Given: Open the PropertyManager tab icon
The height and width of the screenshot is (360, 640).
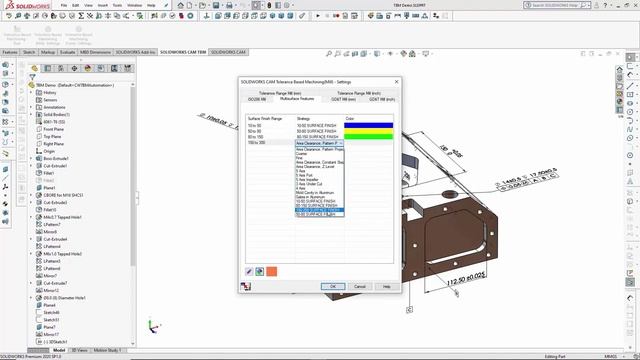Looking at the screenshot, I should click(x=48, y=69).
